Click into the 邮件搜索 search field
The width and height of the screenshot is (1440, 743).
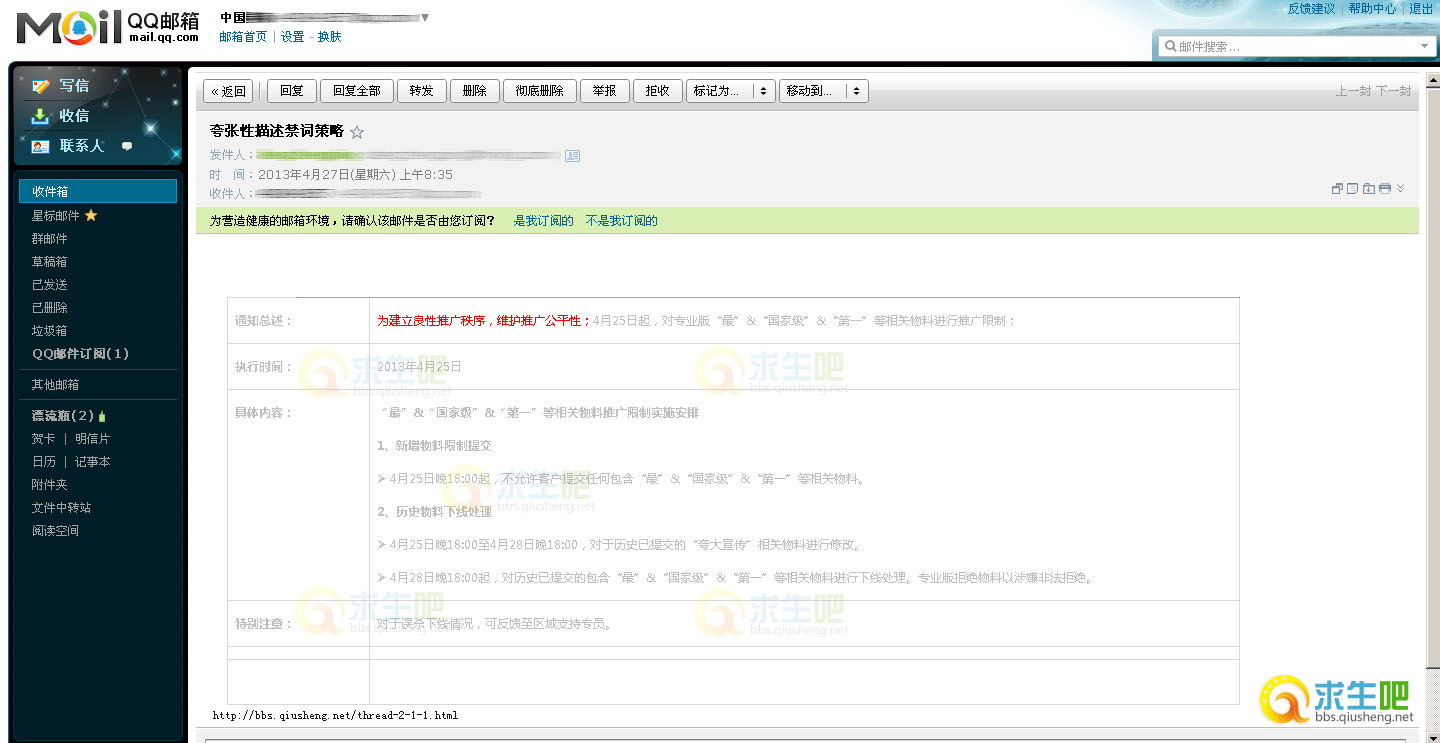click(x=1290, y=46)
